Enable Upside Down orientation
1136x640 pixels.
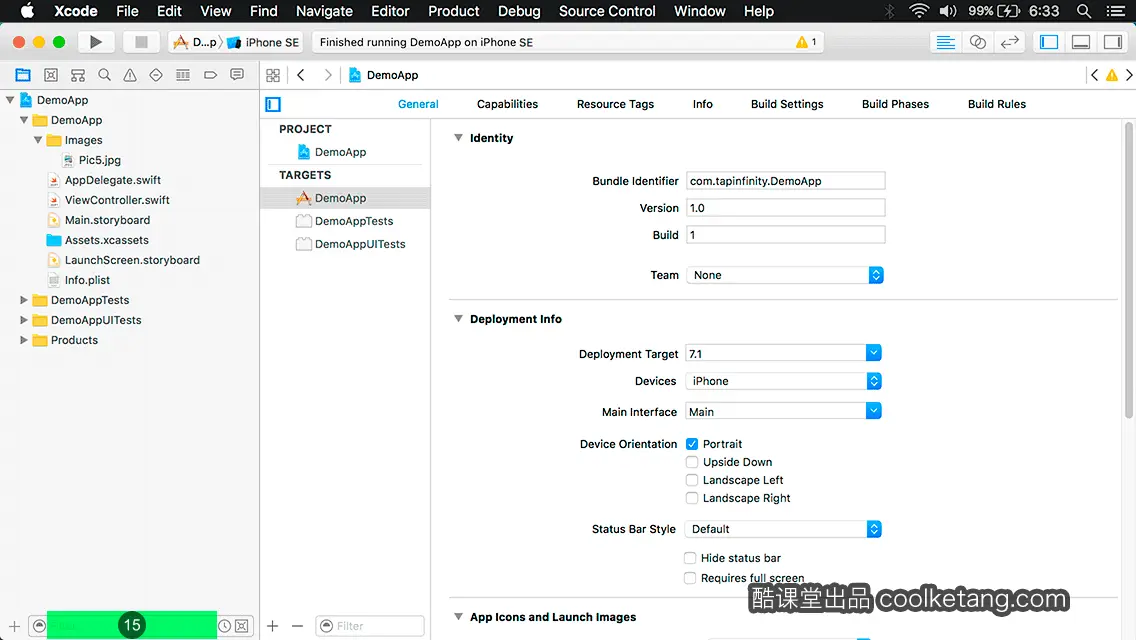[x=692, y=462]
